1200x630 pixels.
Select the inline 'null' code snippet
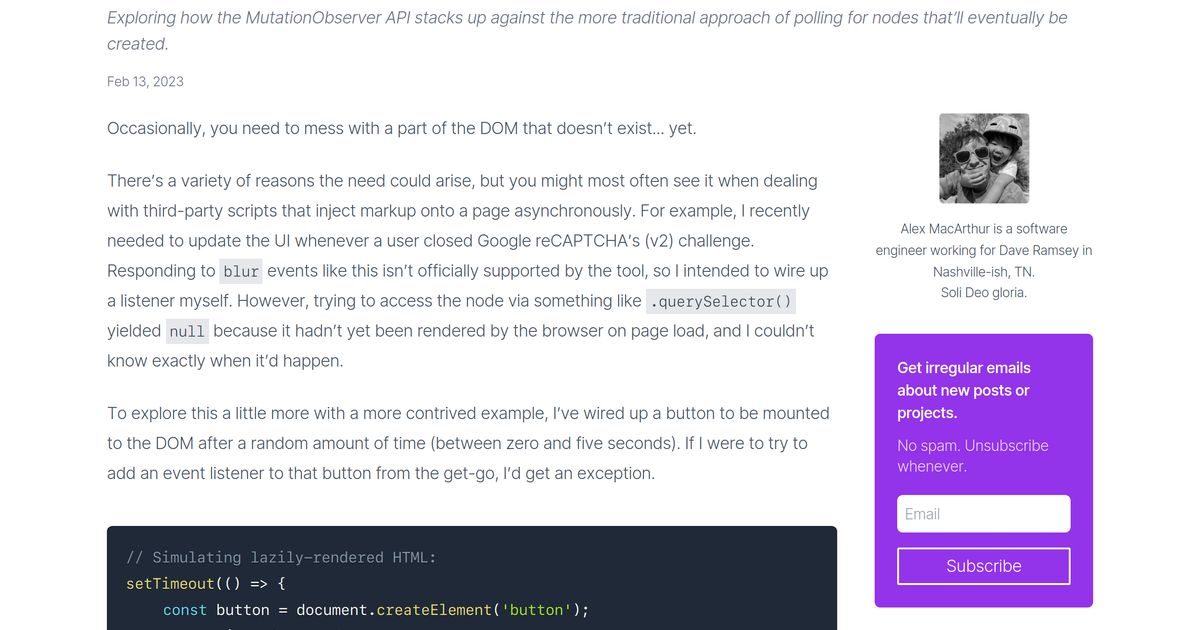(x=187, y=331)
